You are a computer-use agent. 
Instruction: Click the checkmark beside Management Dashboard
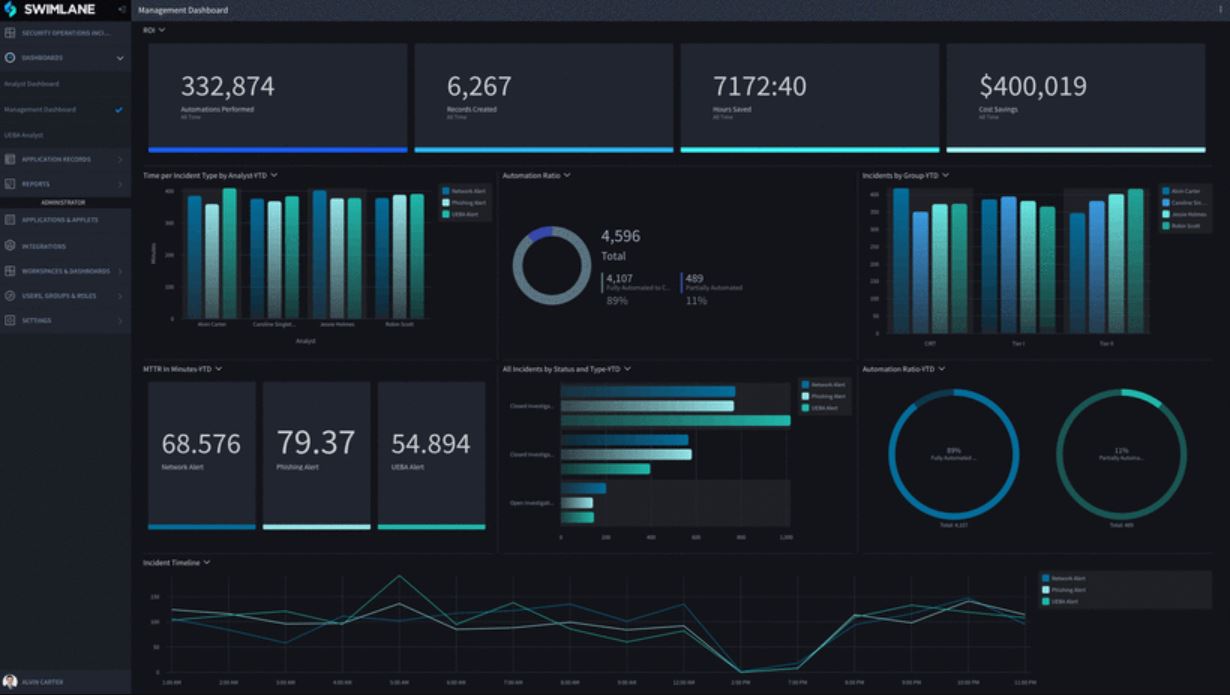(x=119, y=110)
